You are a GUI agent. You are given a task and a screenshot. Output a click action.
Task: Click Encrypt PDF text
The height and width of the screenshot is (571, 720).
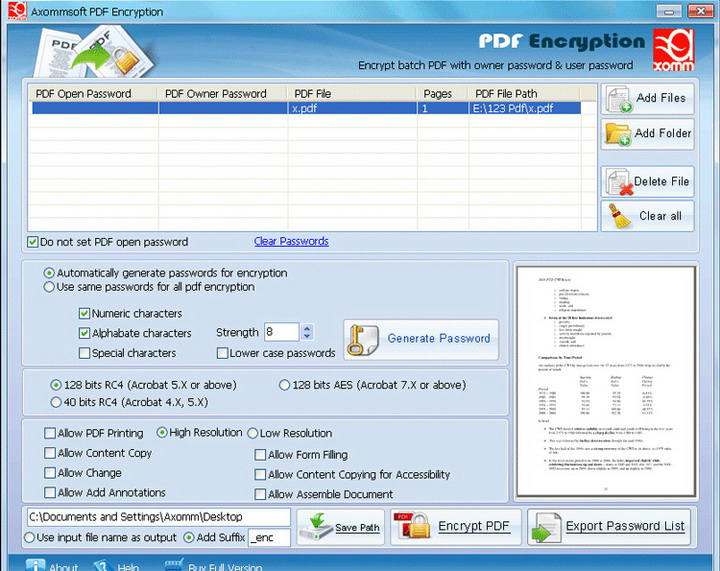[474, 526]
